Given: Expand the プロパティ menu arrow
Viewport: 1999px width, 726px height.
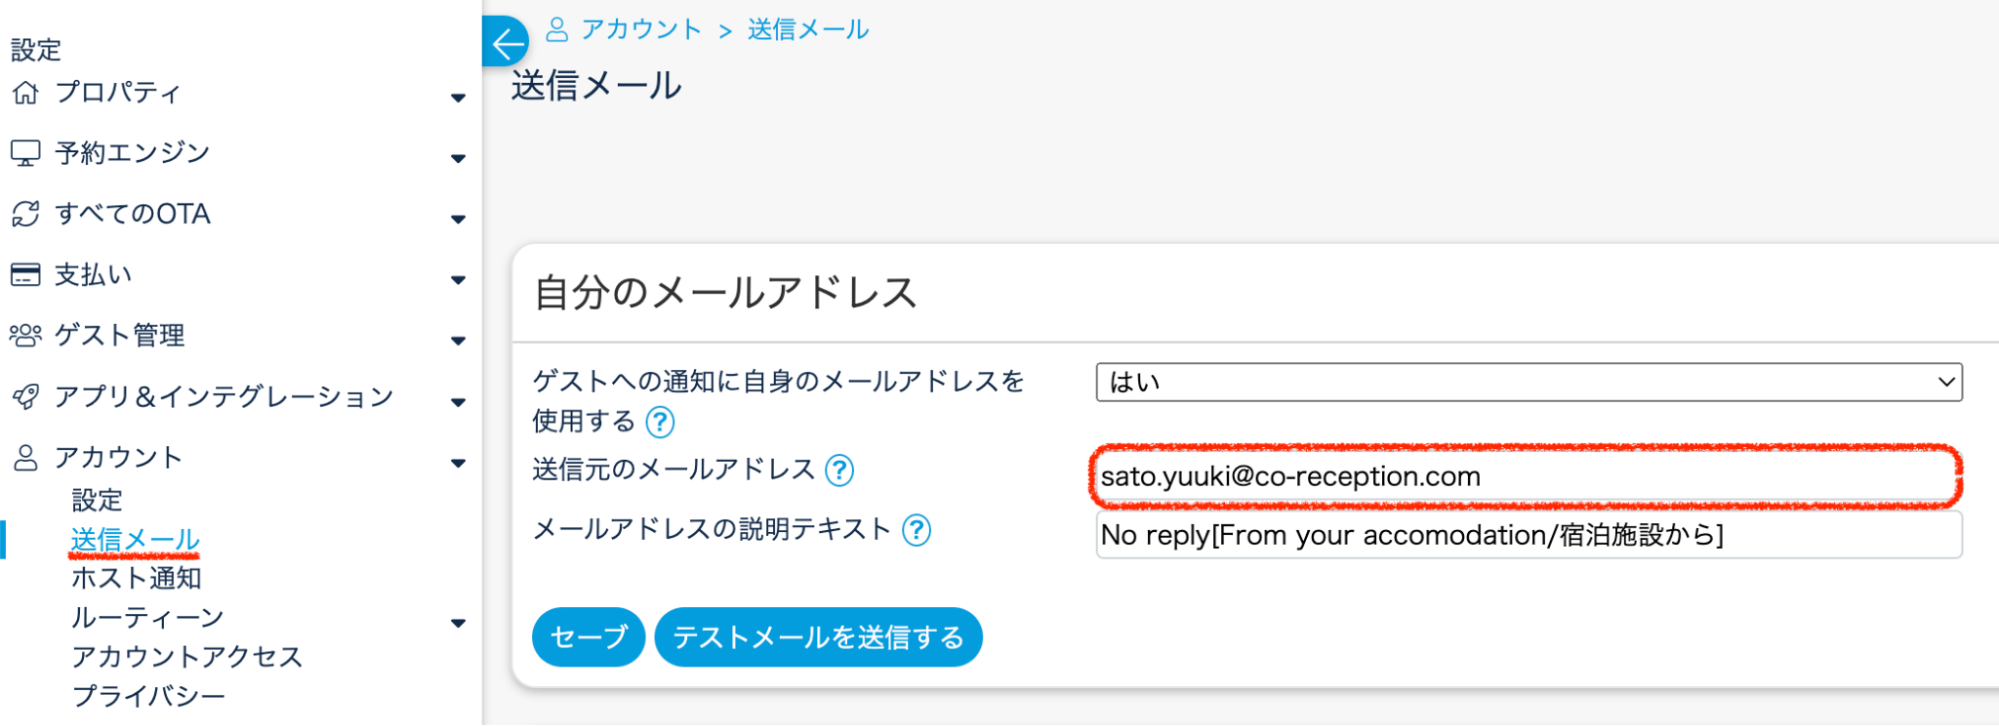Looking at the screenshot, I should [x=458, y=97].
